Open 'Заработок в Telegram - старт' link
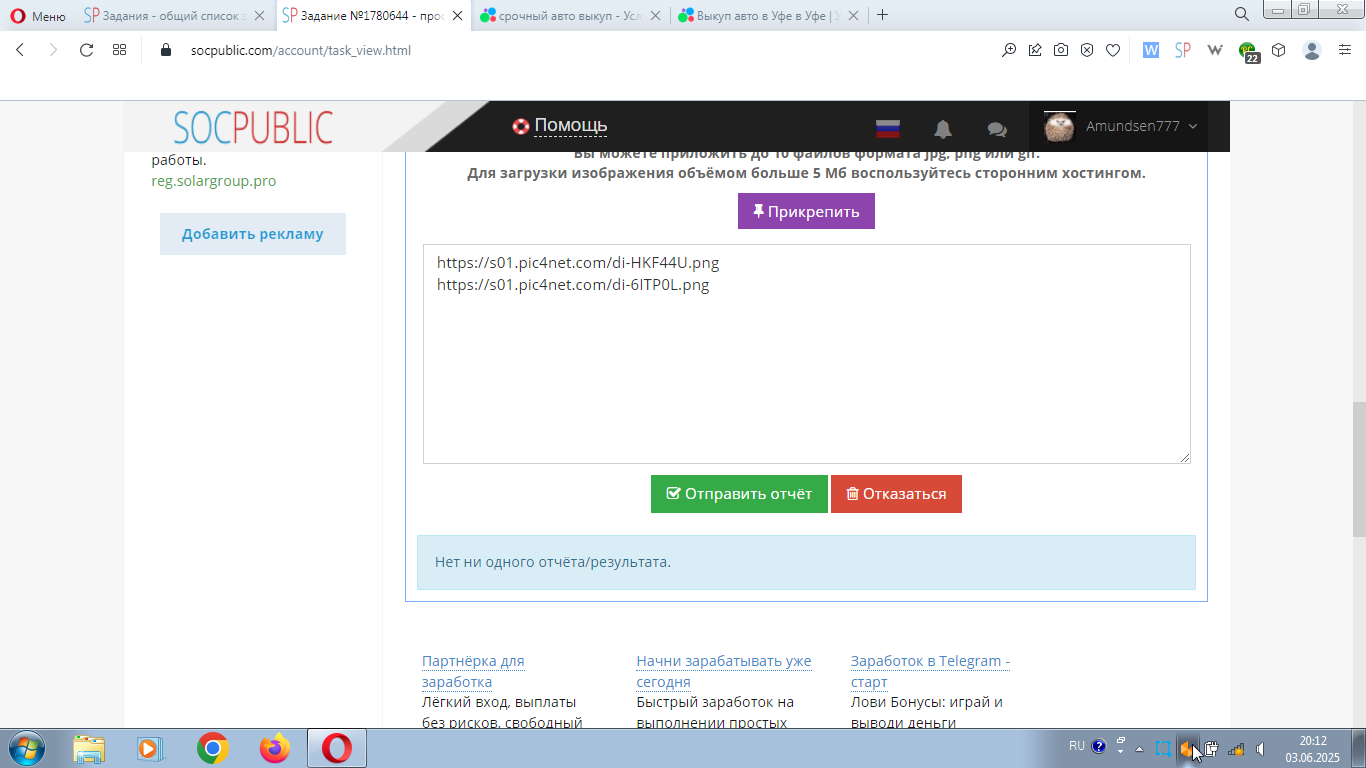Viewport: 1366px width, 768px height. [x=930, y=671]
